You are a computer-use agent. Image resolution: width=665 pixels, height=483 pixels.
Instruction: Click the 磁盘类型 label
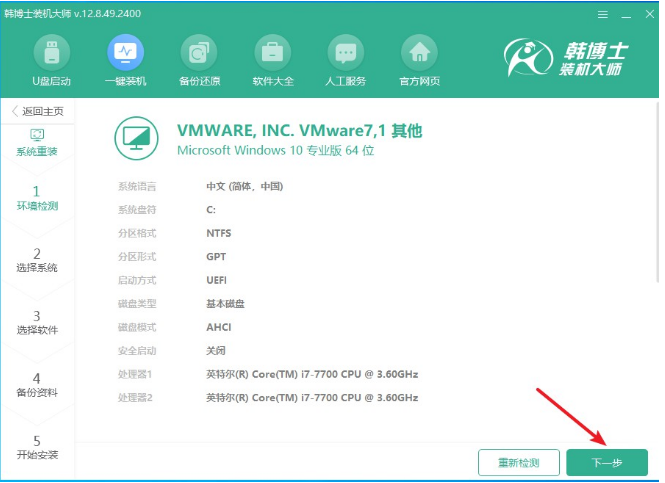(x=137, y=304)
